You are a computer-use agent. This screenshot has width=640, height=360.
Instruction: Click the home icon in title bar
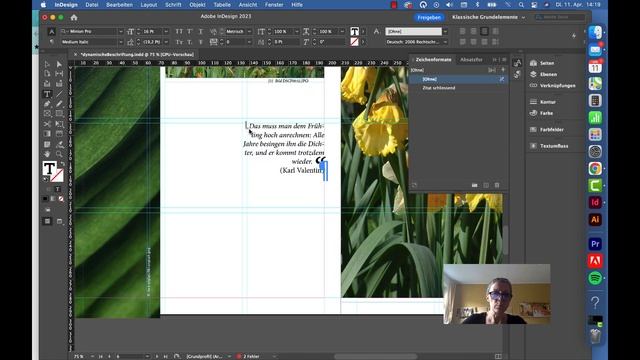pos(74,18)
